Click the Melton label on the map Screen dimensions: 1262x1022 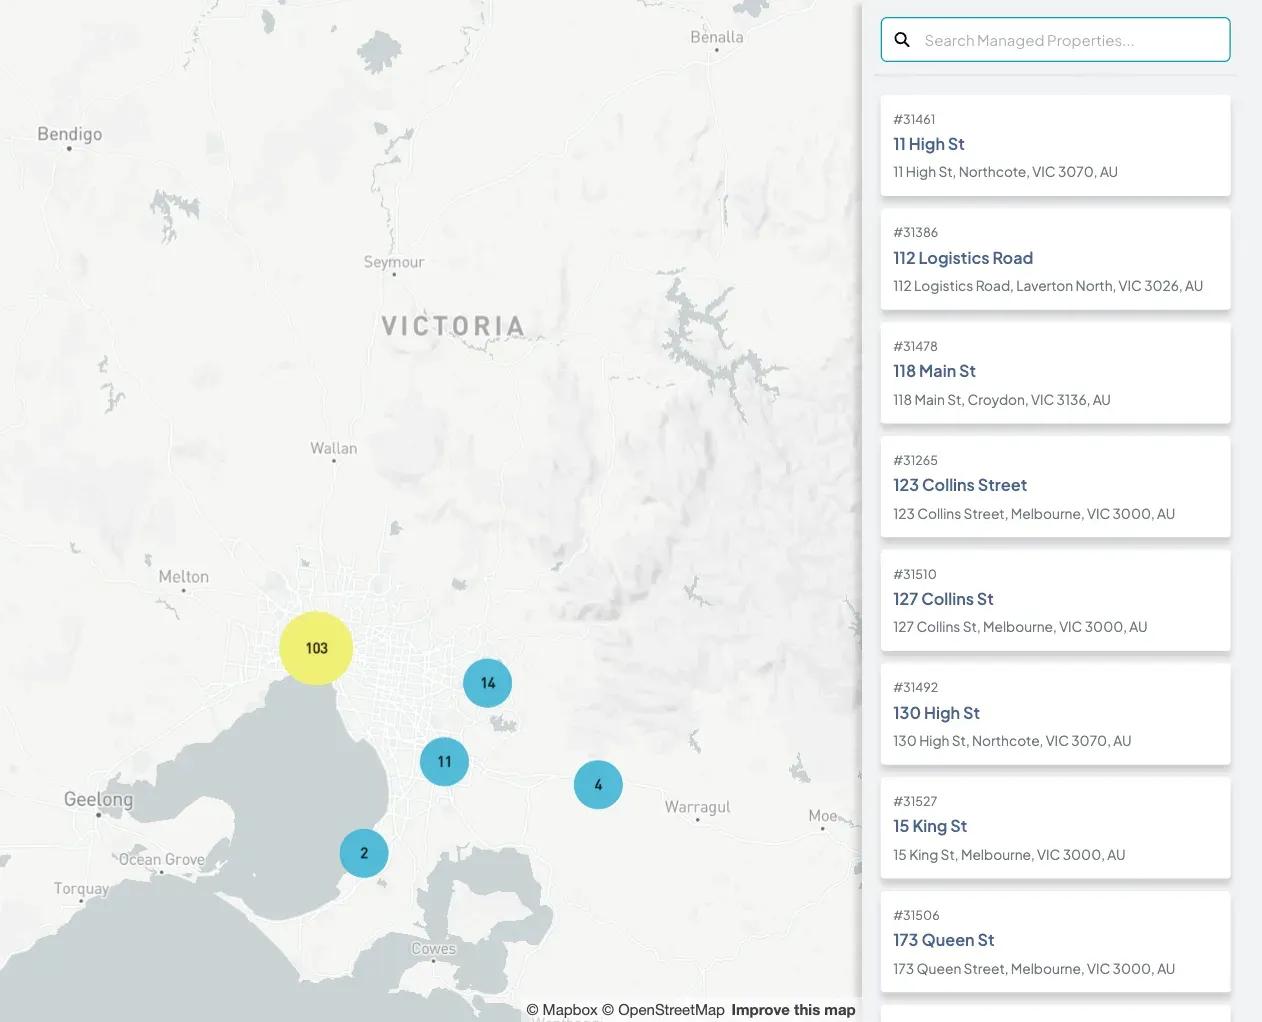184,576
